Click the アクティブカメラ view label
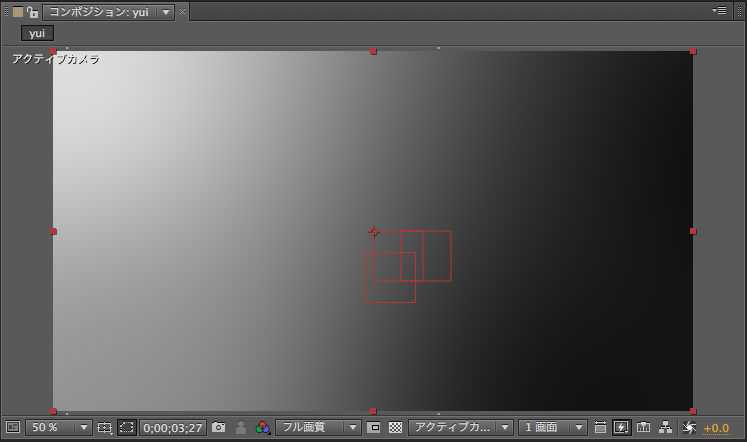Image resolution: width=747 pixels, height=442 pixels. click(x=56, y=59)
